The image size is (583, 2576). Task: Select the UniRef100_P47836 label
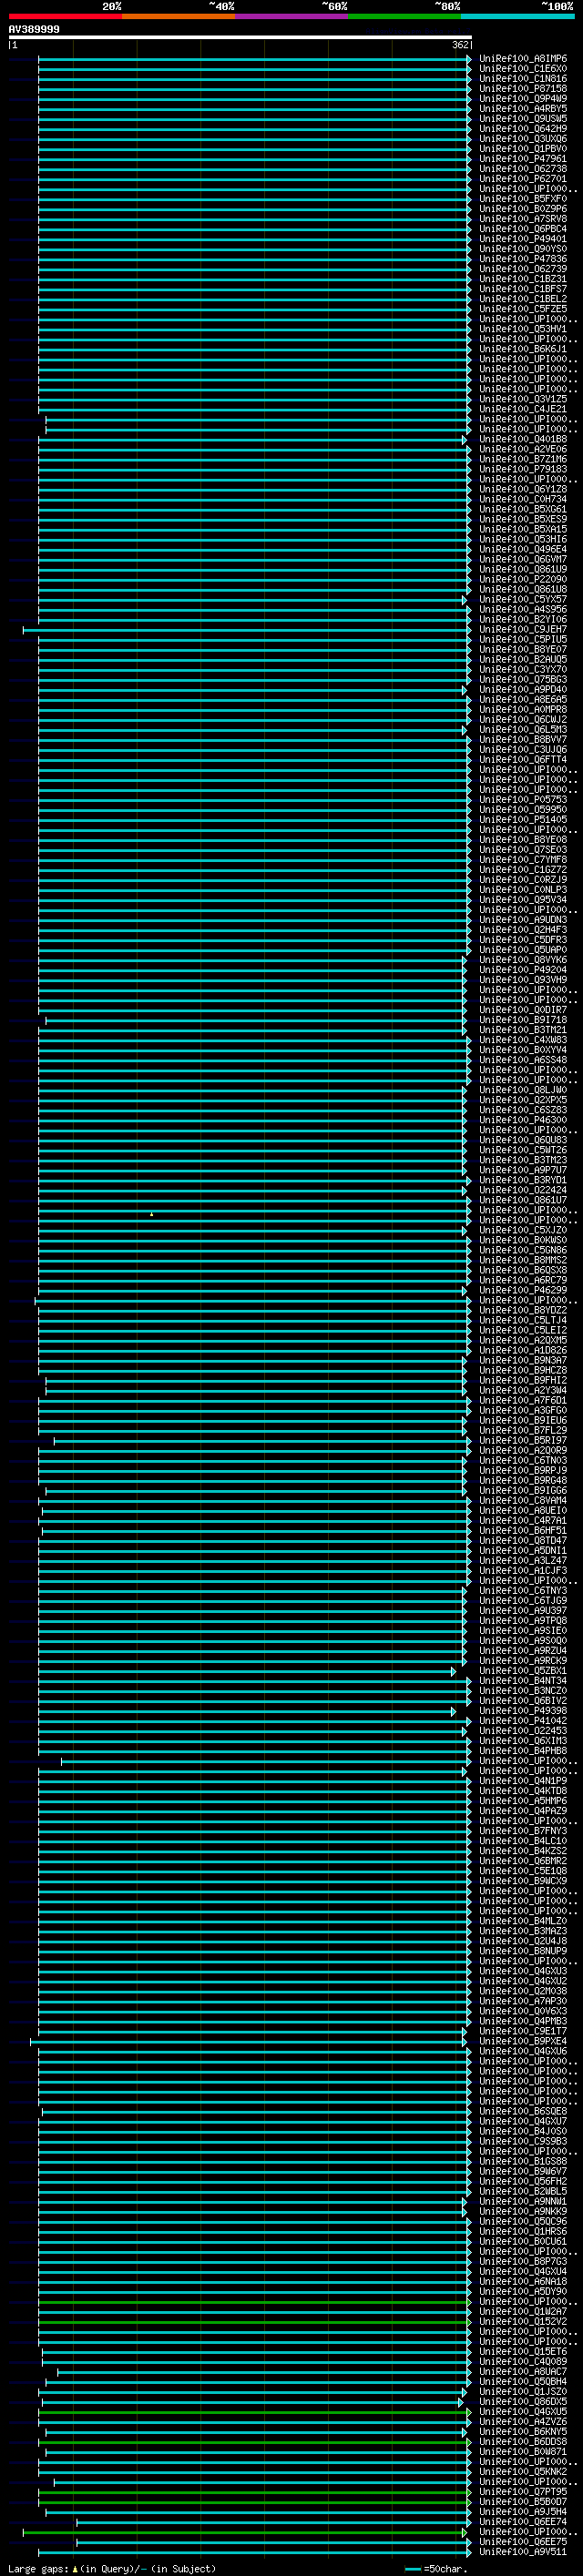(x=522, y=259)
